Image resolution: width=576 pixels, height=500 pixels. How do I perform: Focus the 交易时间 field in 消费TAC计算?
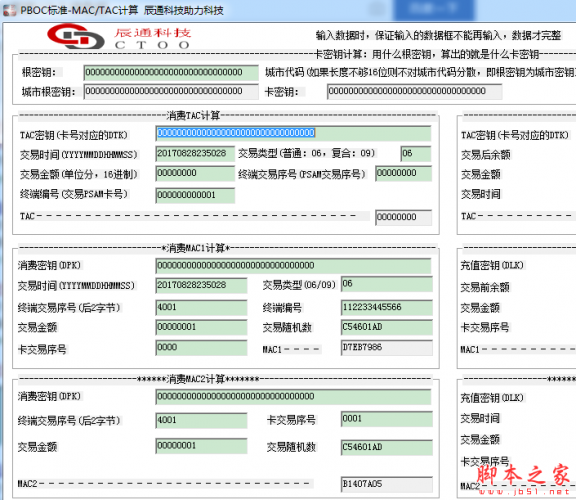(195, 154)
